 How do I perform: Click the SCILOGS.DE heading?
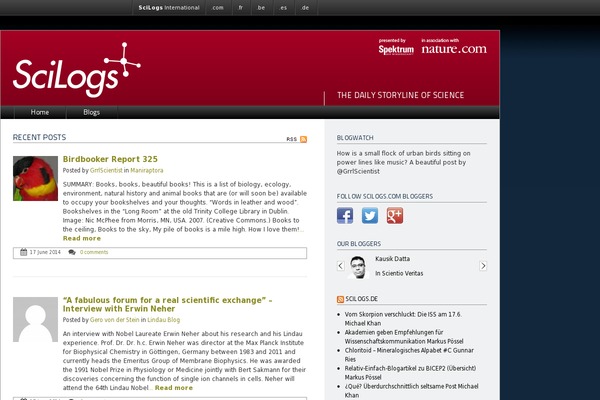coord(361,299)
